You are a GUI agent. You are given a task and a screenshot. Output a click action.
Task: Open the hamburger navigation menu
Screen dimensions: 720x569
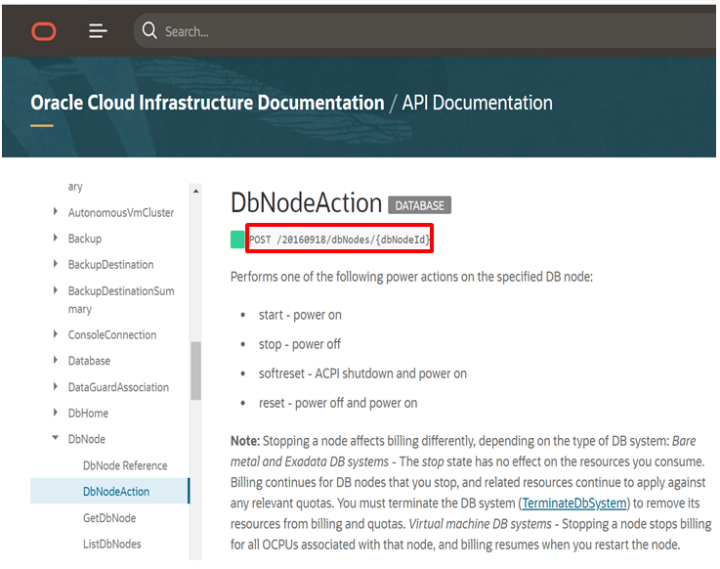[x=98, y=31]
